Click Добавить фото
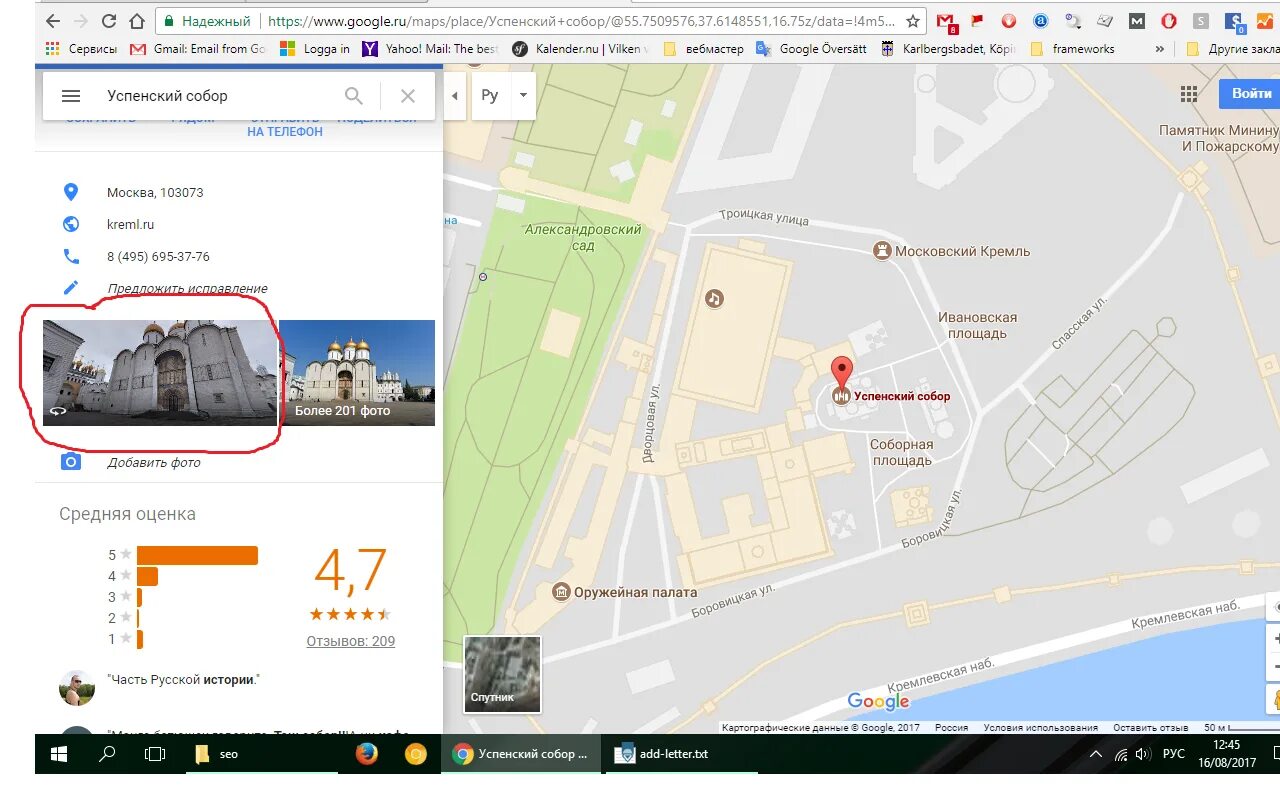Image resolution: width=1280 pixels, height=800 pixels. click(x=154, y=462)
